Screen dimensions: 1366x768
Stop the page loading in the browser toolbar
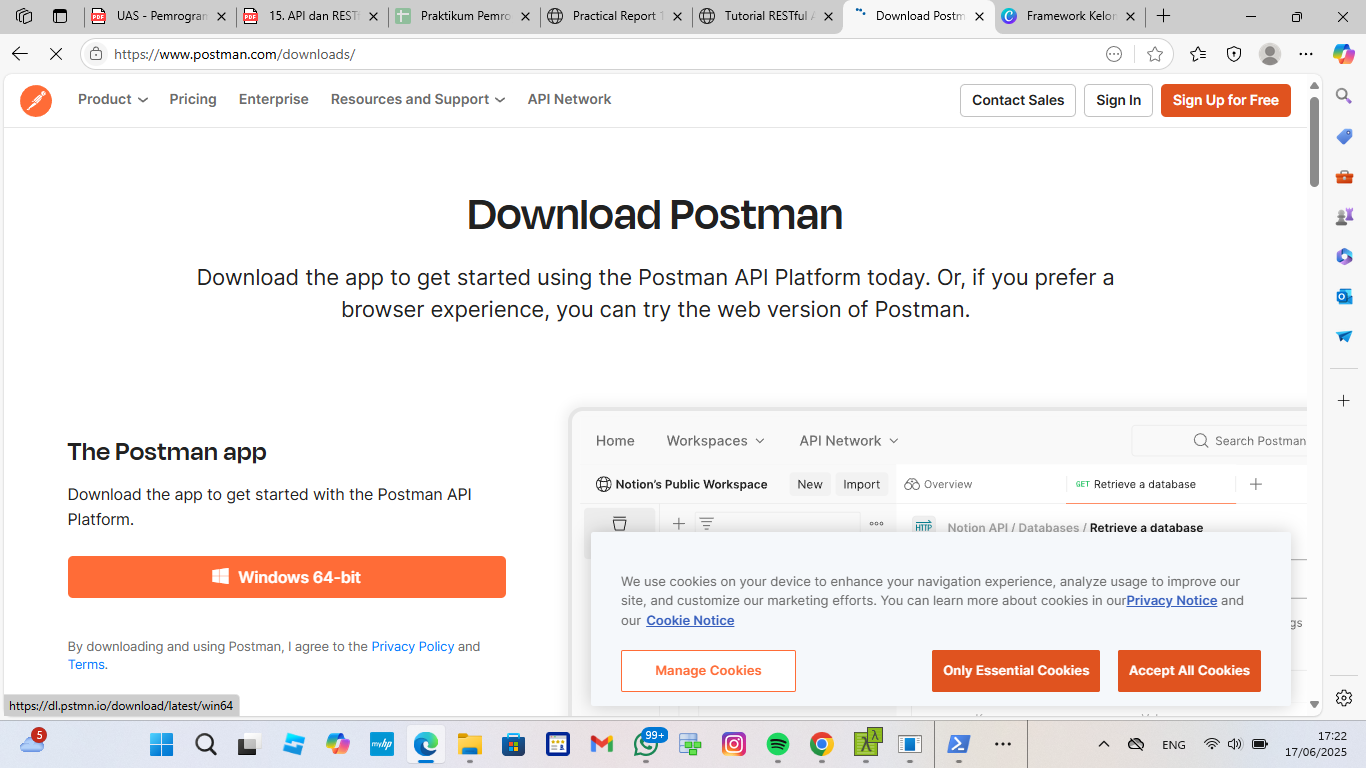point(56,54)
